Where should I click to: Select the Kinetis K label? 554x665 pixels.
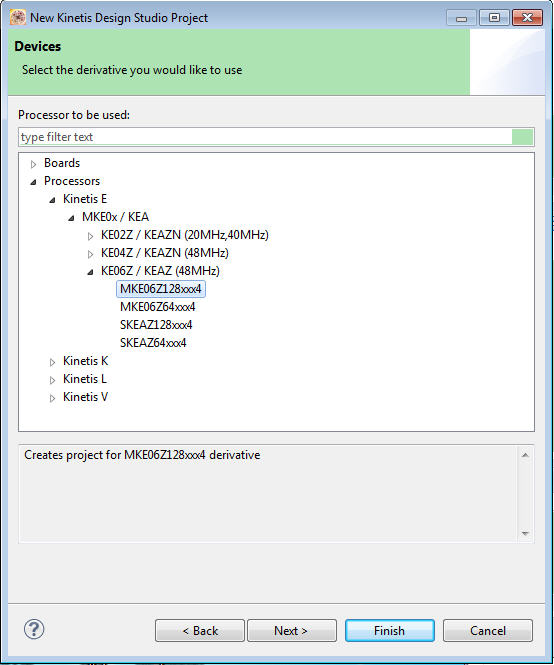(86, 360)
